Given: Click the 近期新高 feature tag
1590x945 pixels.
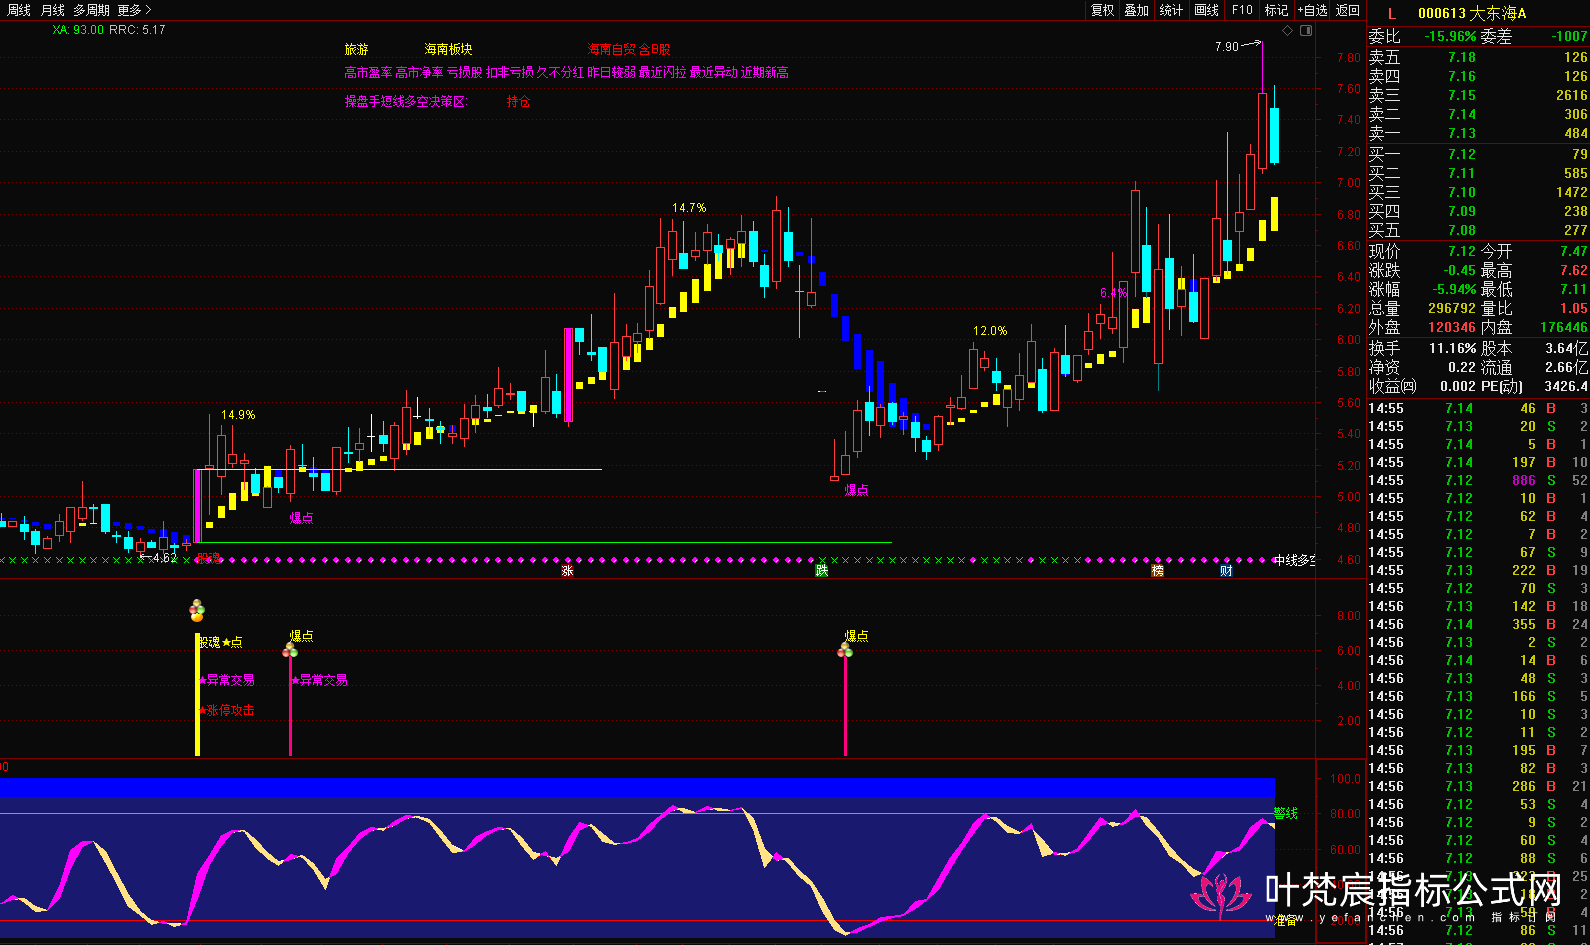Looking at the screenshot, I should coord(764,72).
